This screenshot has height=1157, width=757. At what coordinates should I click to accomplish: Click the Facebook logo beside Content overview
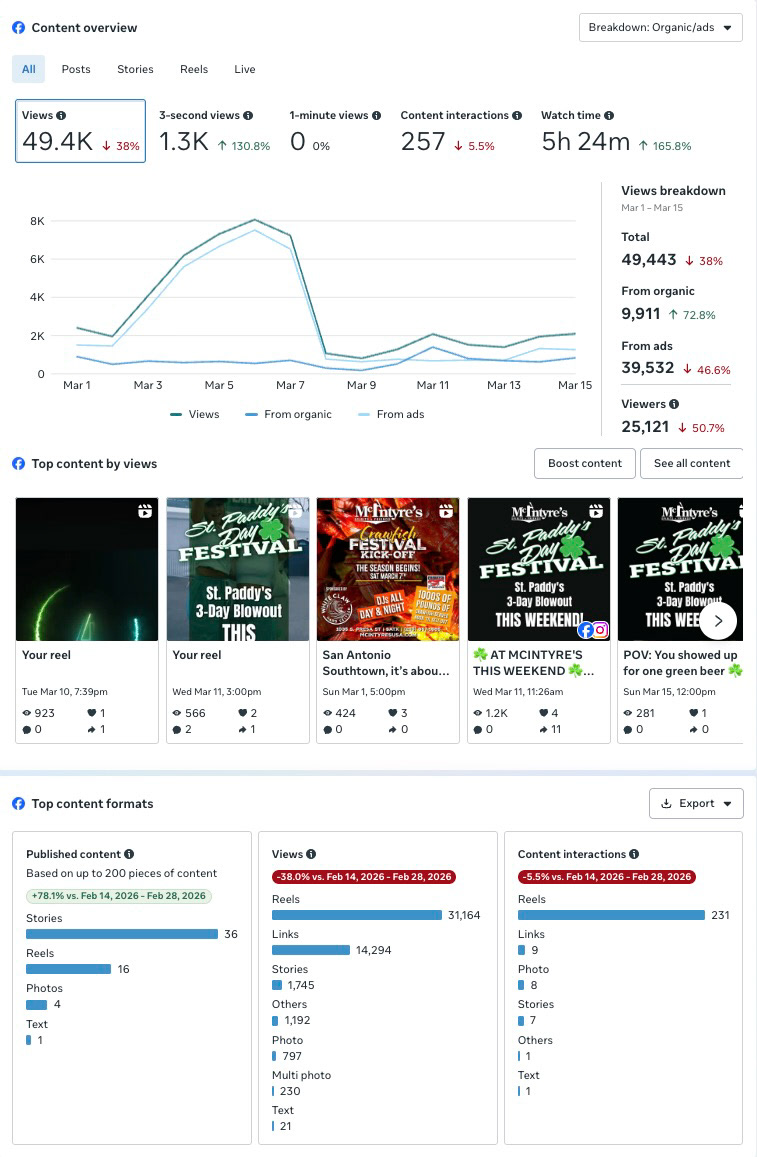point(18,27)
